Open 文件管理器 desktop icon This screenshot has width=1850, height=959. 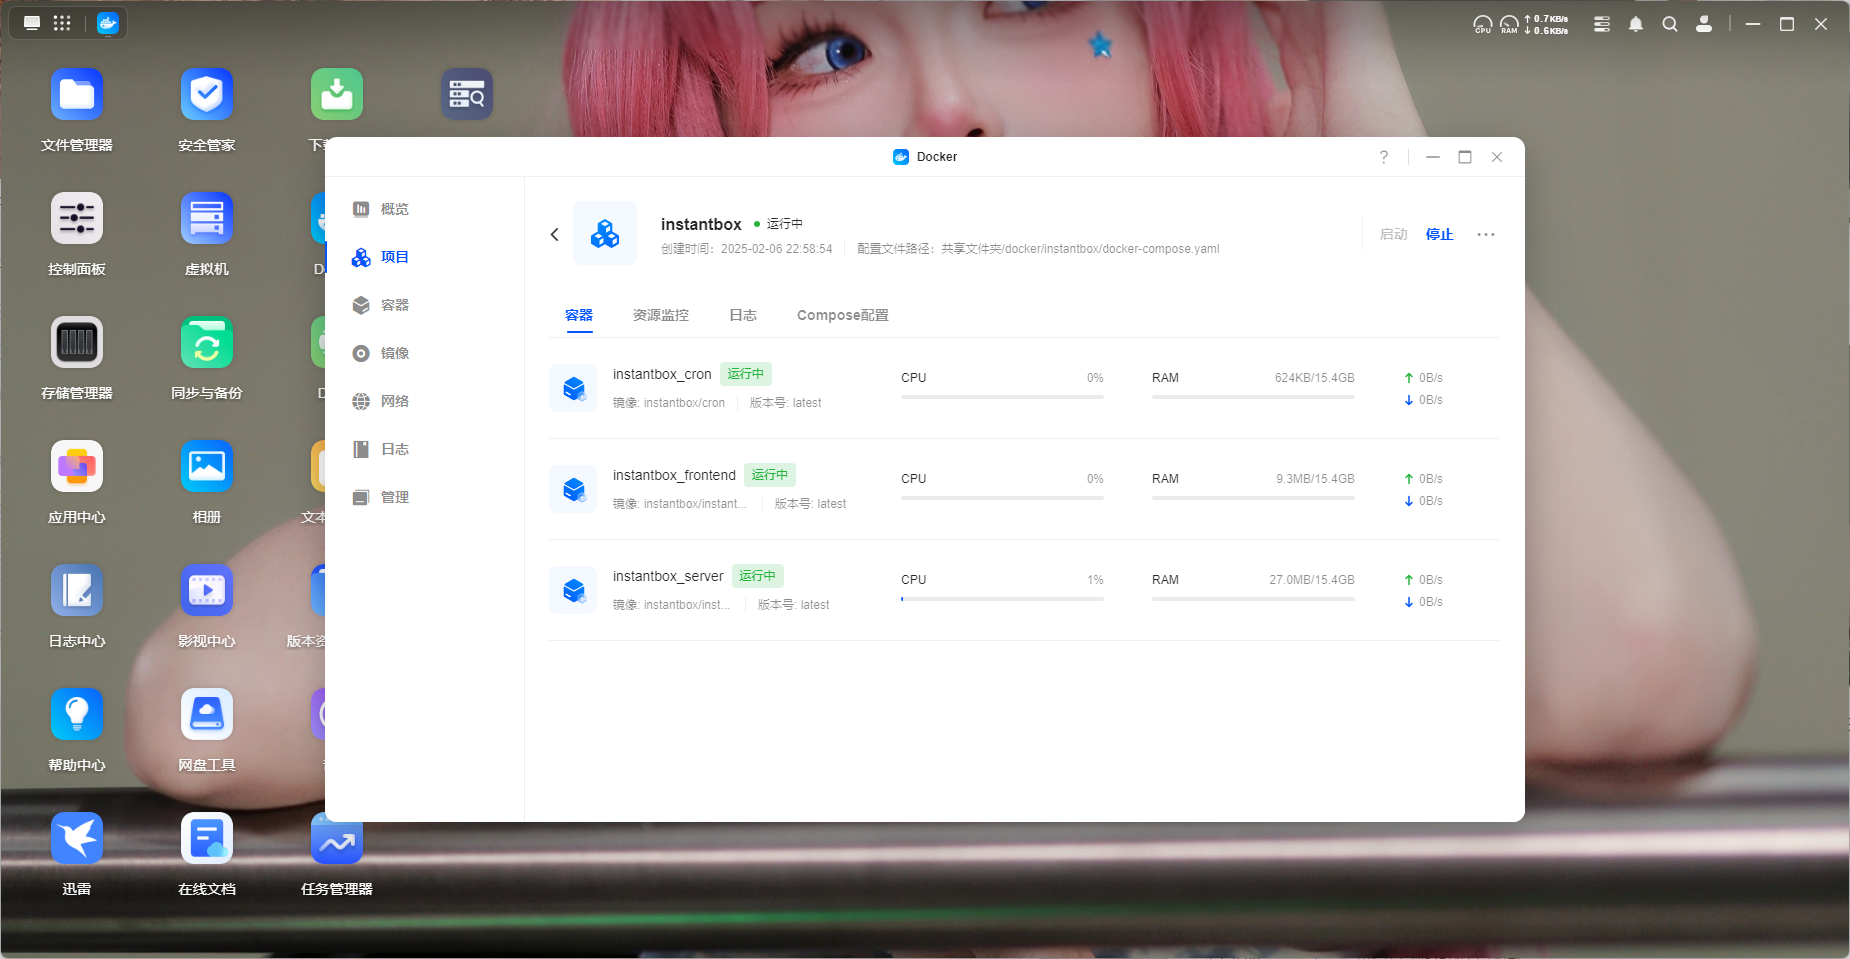pos(77,94)
